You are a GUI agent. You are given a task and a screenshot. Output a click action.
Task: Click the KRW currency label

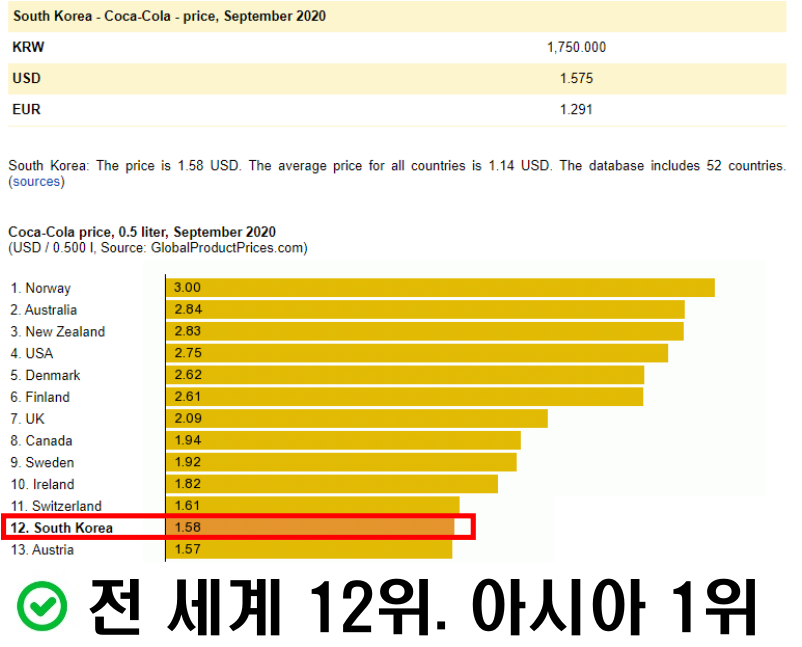point(28,47)
